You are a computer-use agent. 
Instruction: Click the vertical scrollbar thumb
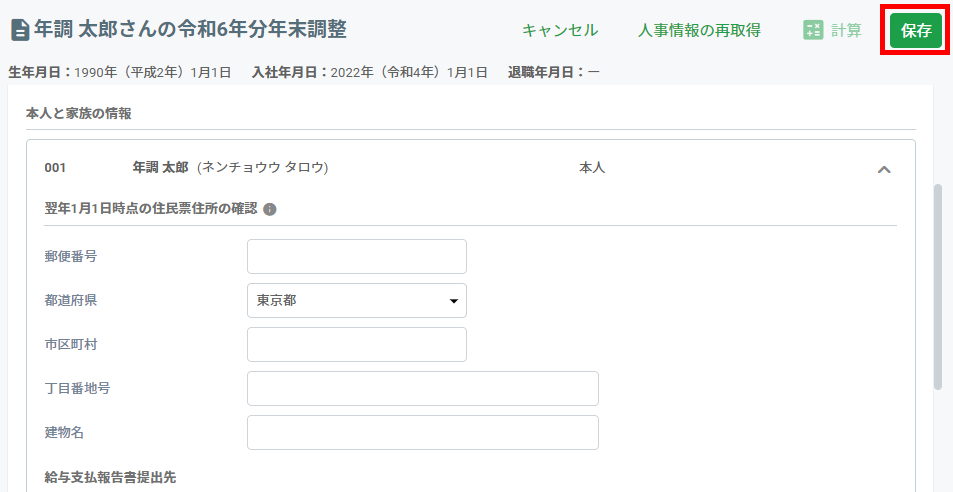point(938,287)
